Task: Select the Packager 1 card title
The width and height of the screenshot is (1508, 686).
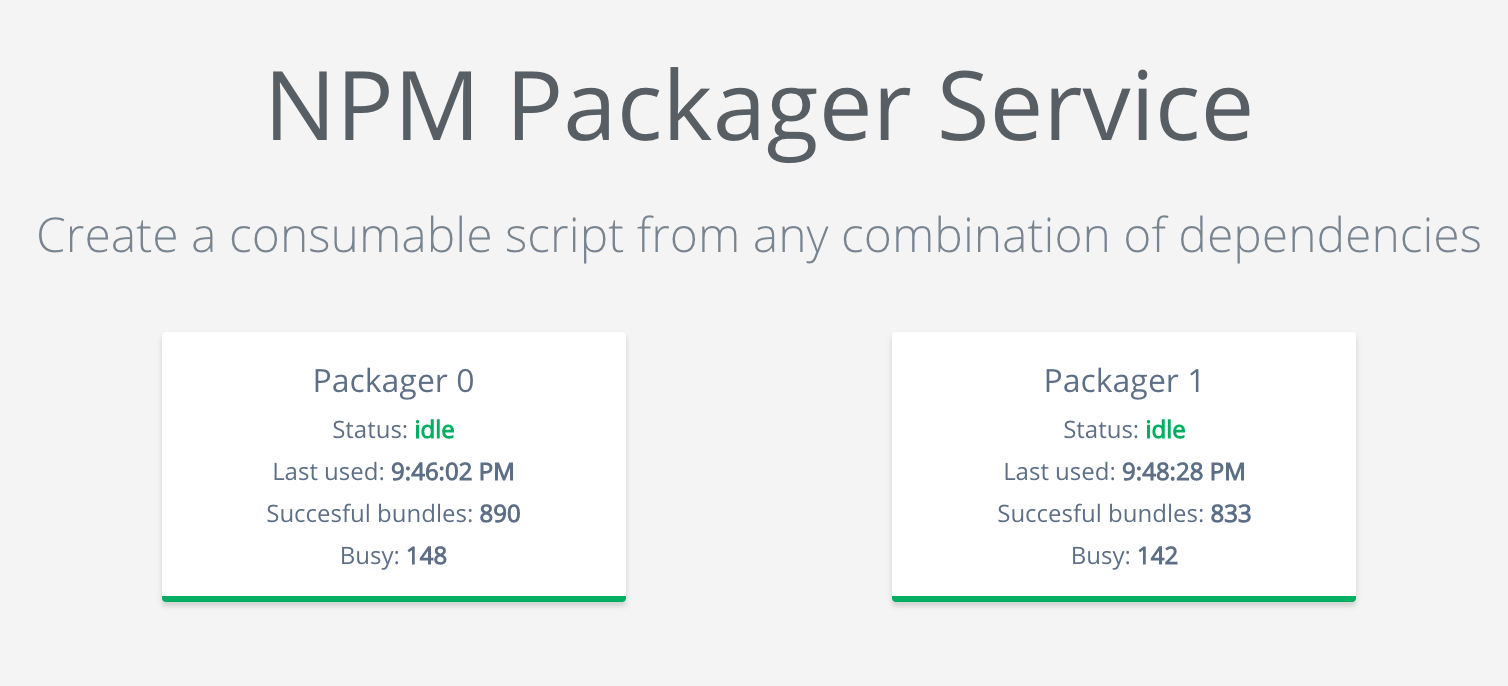Action: tap(1123, 381)
